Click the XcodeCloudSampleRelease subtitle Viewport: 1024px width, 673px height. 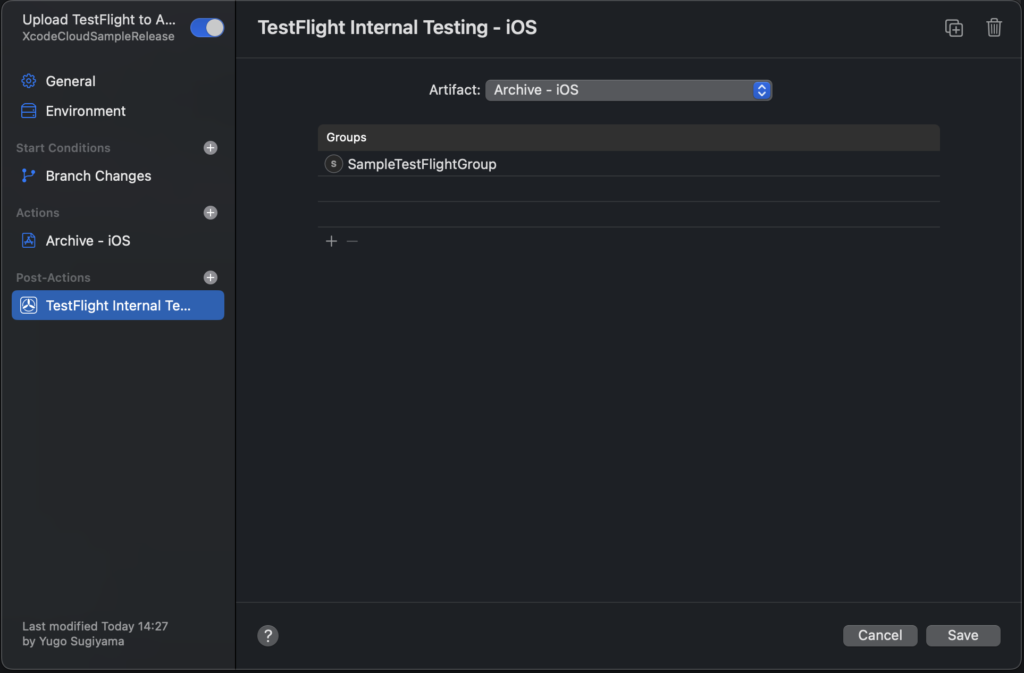click(98, 37)
